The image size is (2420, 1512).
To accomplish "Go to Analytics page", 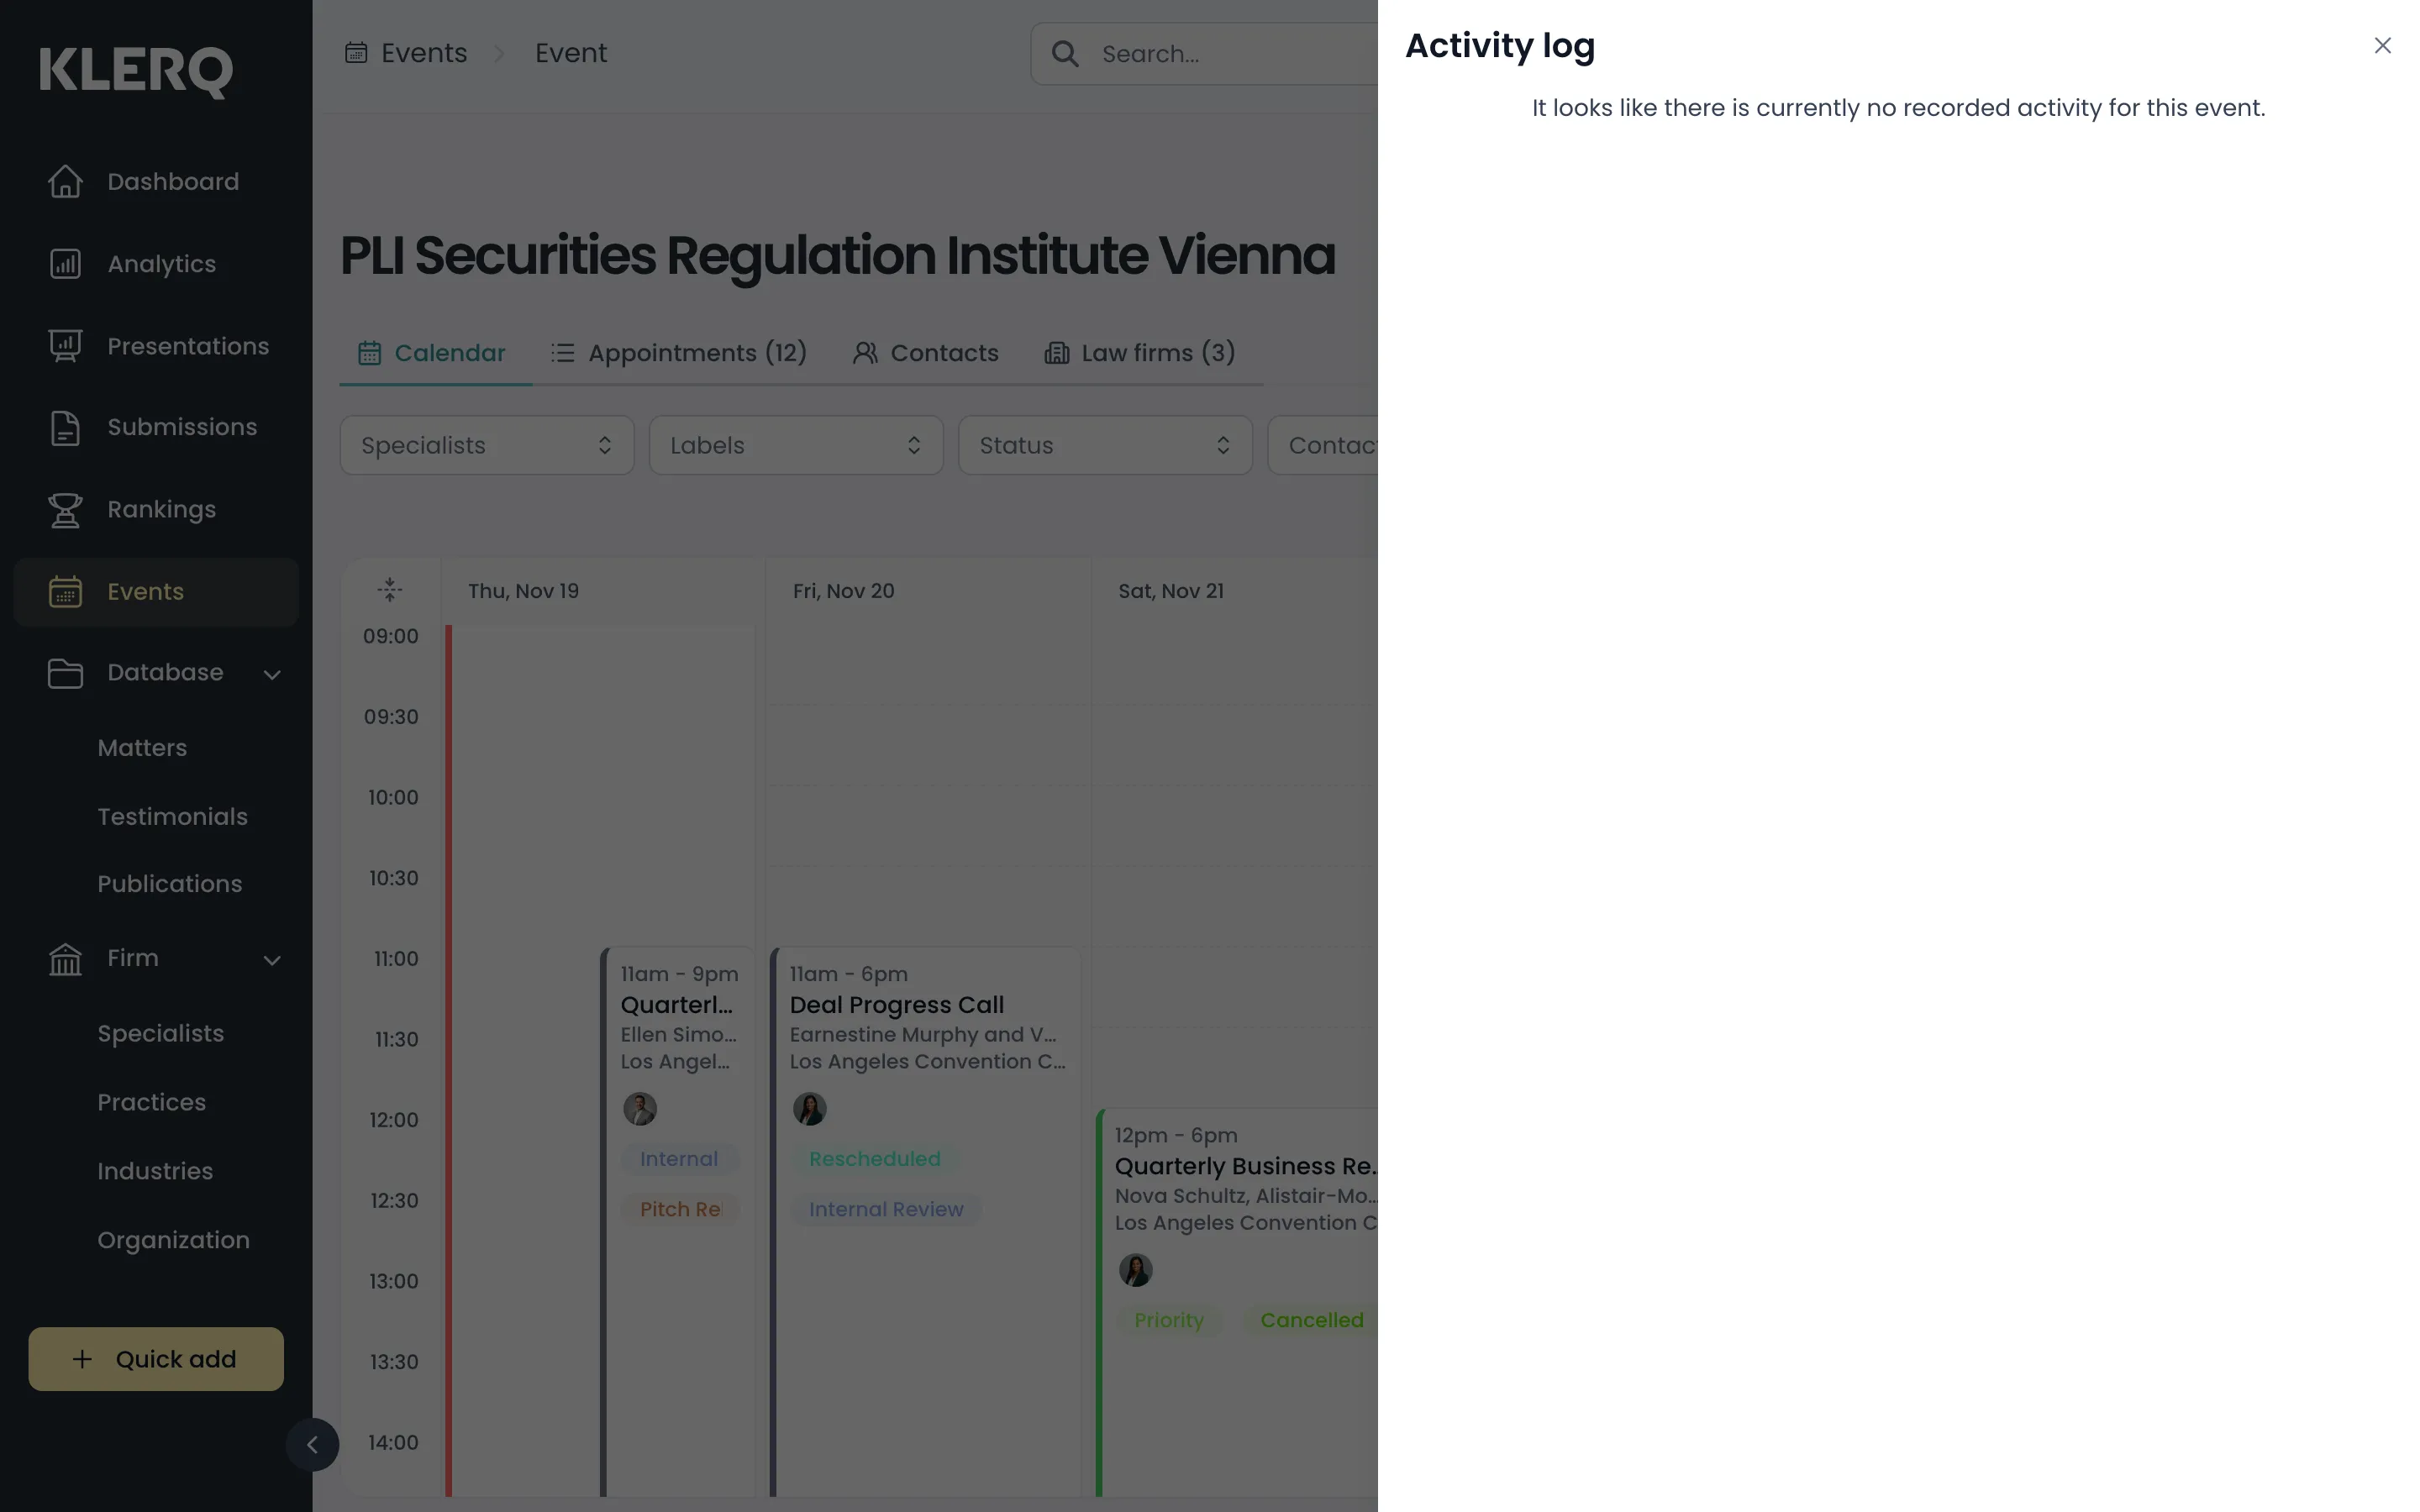I will tap(156, 264).
